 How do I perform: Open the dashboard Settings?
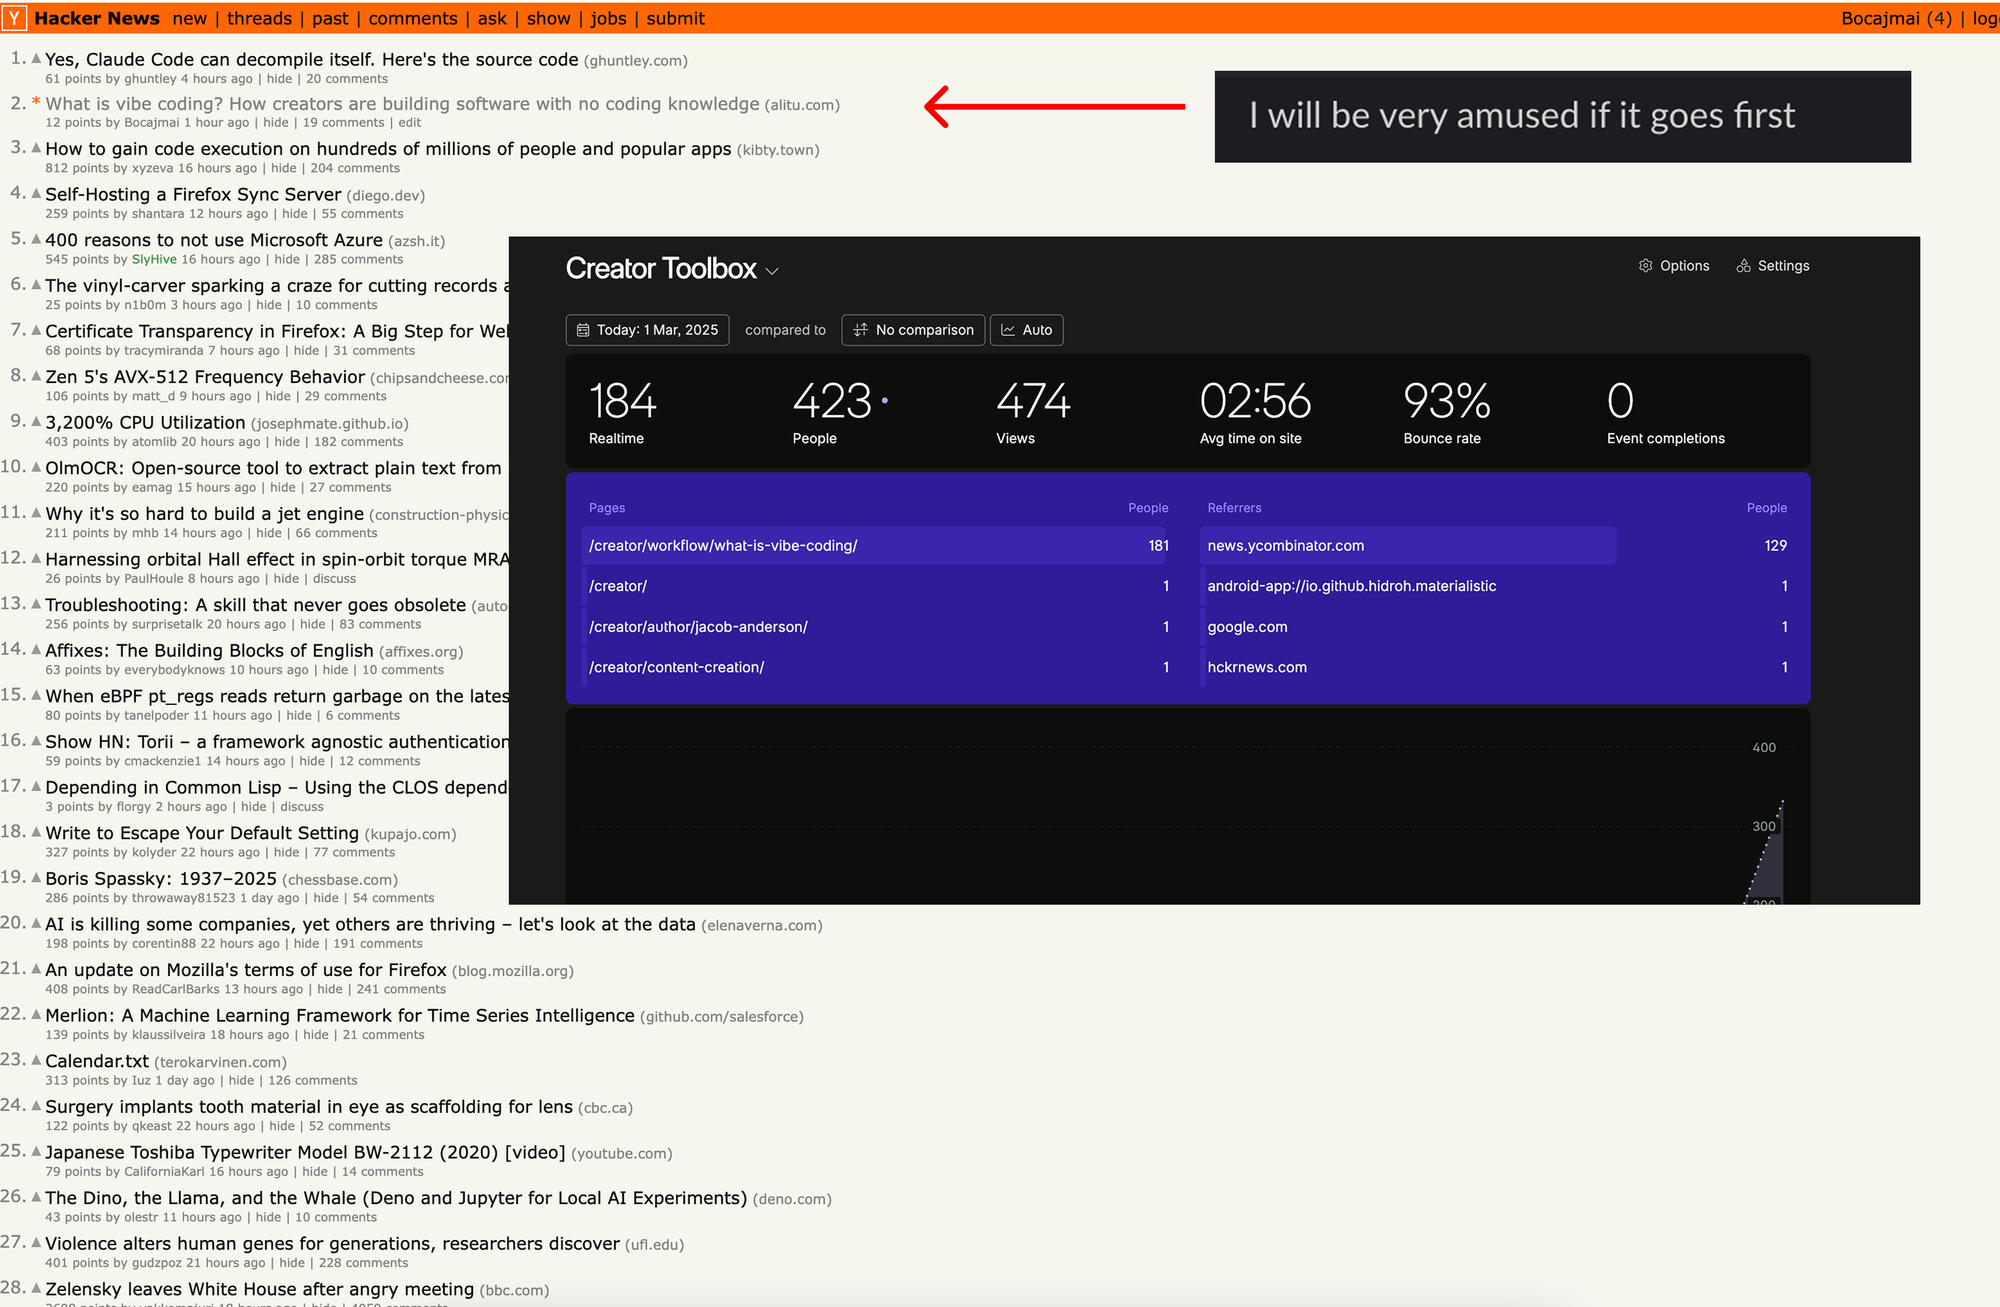pos(1773,266)
